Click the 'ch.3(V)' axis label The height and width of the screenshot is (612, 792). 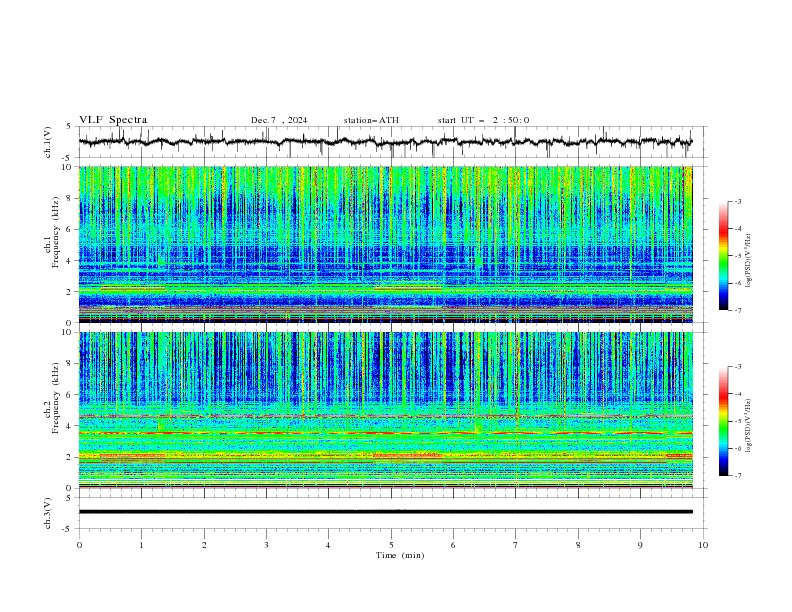48,513
